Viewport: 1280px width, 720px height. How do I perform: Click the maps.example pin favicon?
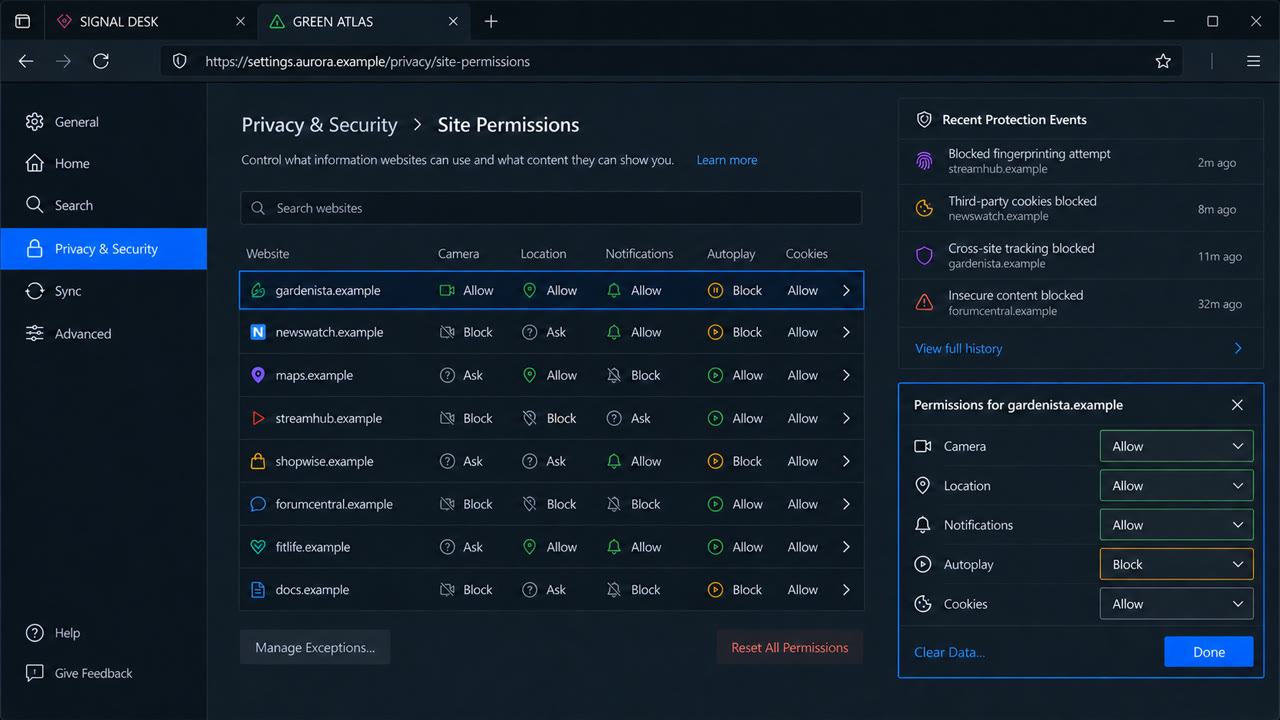tap(258, 375)
